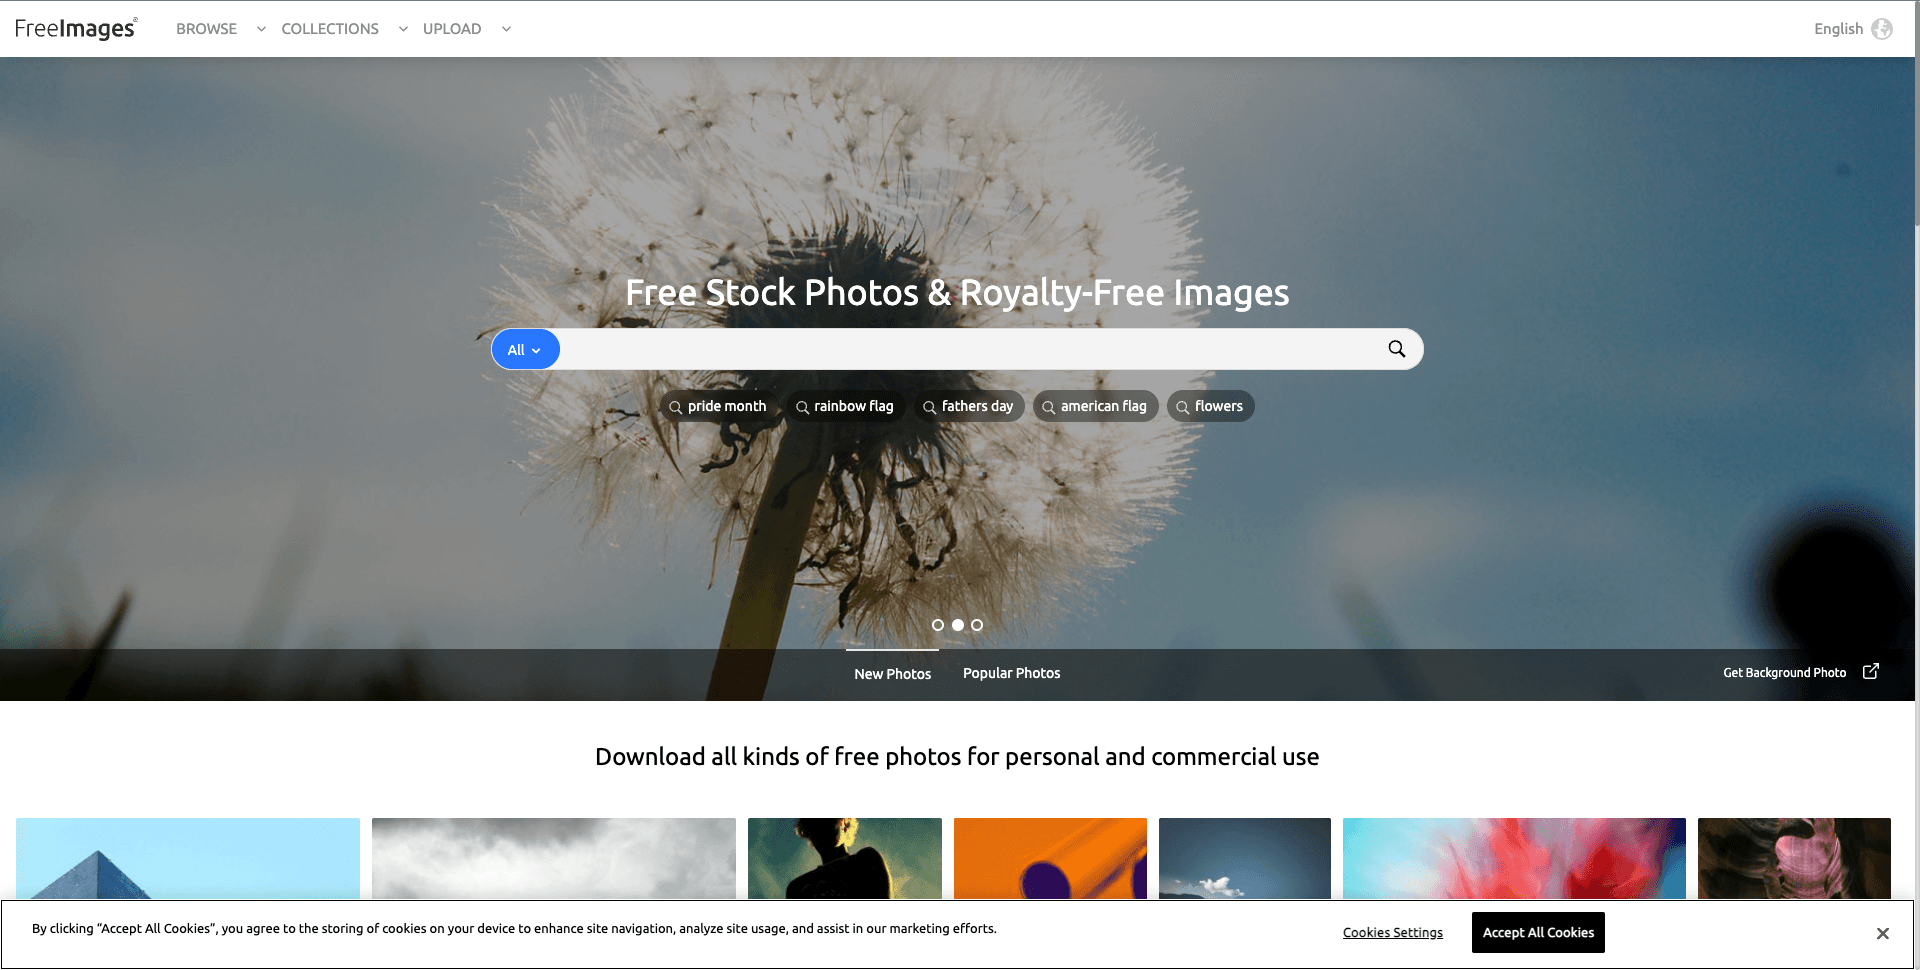The height and width of the screenshot is (970, 1920).
Task: Click the Accept All Cookies button
Action: [1538, 932]
